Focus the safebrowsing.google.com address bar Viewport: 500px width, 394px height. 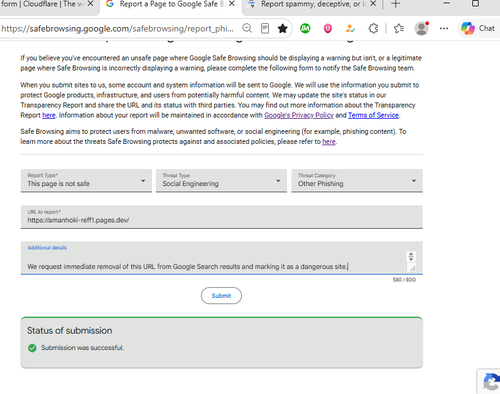click(x=117, y=29)
